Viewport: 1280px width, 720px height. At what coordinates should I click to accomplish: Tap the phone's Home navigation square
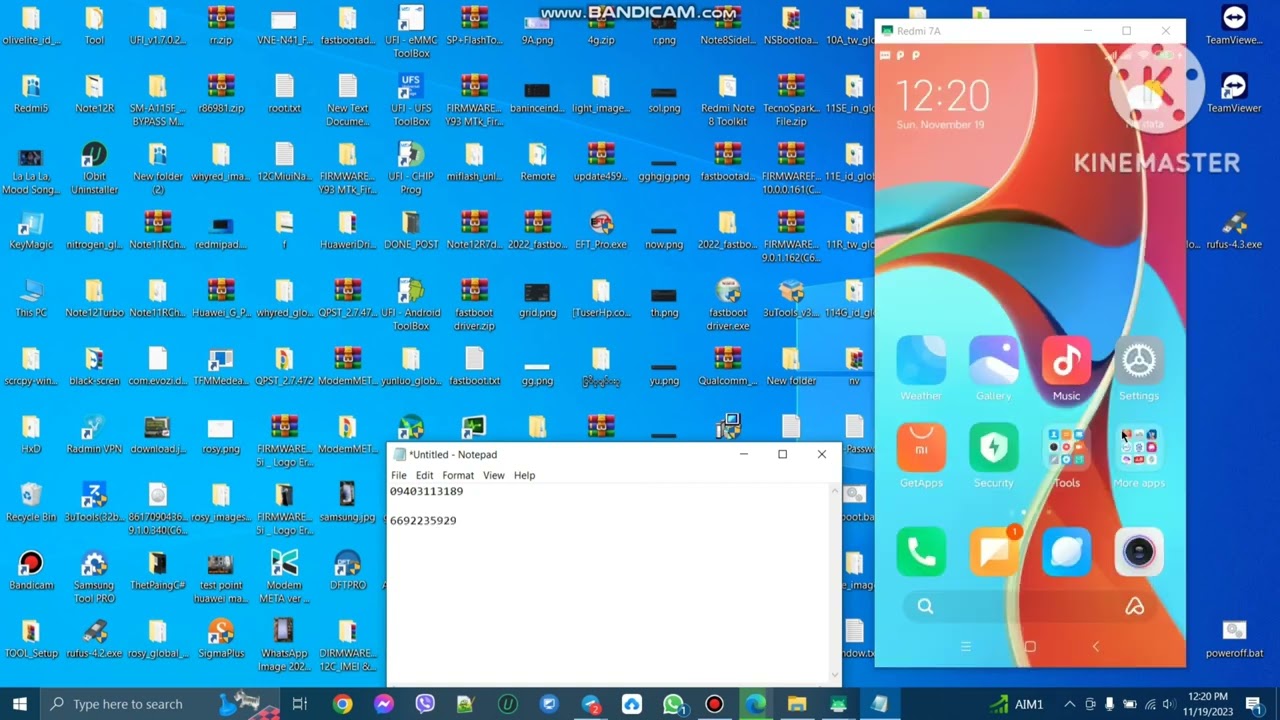point(1030,647)
